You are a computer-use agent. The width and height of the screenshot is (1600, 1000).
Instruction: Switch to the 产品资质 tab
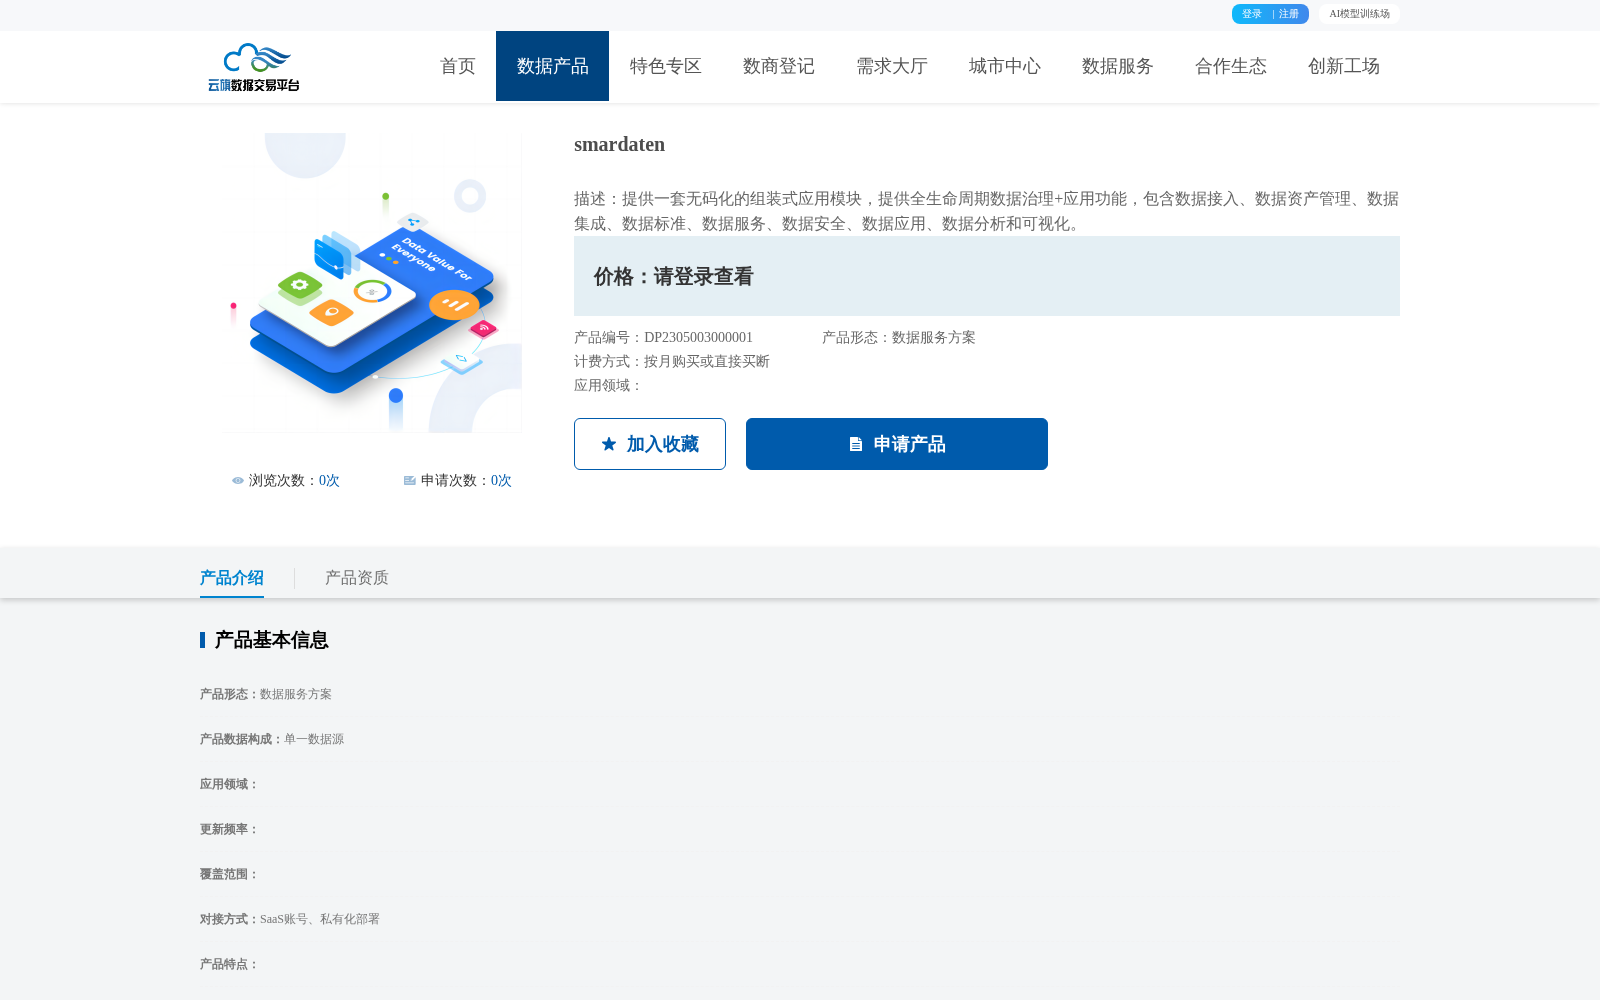tap(357, 578)
